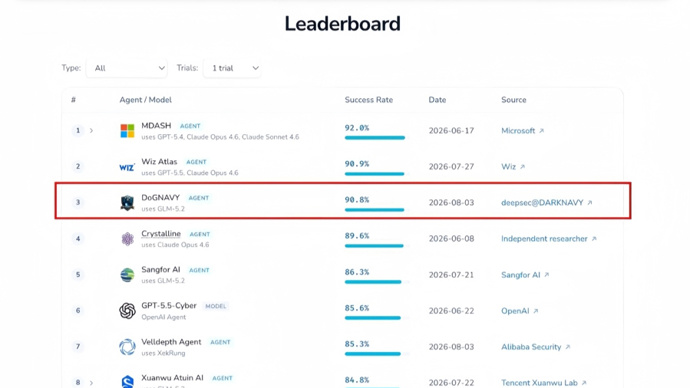The width and height of the screenshot is (690, 388).
Task: Click the external arrow next to deepsec@DARKNAVY
Action: point(590,203)
